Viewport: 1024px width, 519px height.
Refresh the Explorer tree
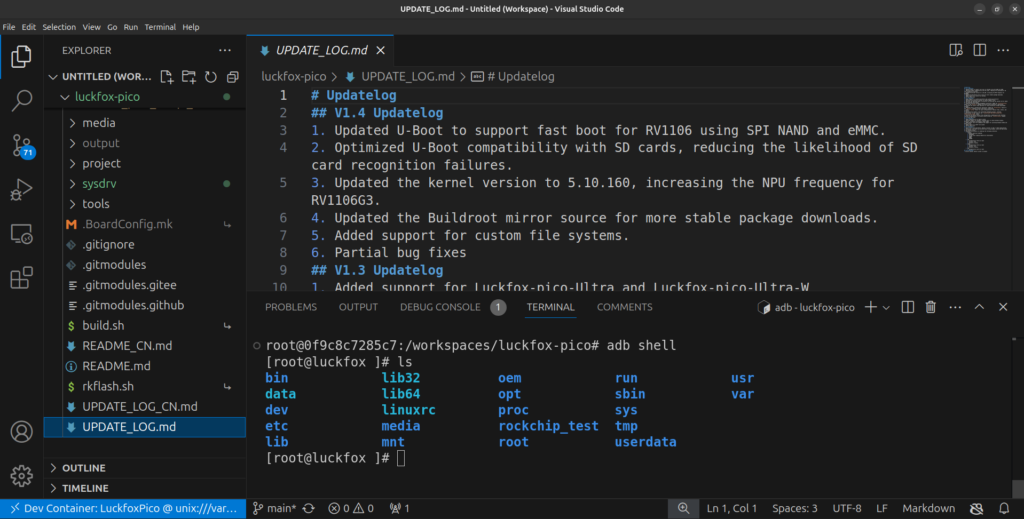click(x=210, y=76)
